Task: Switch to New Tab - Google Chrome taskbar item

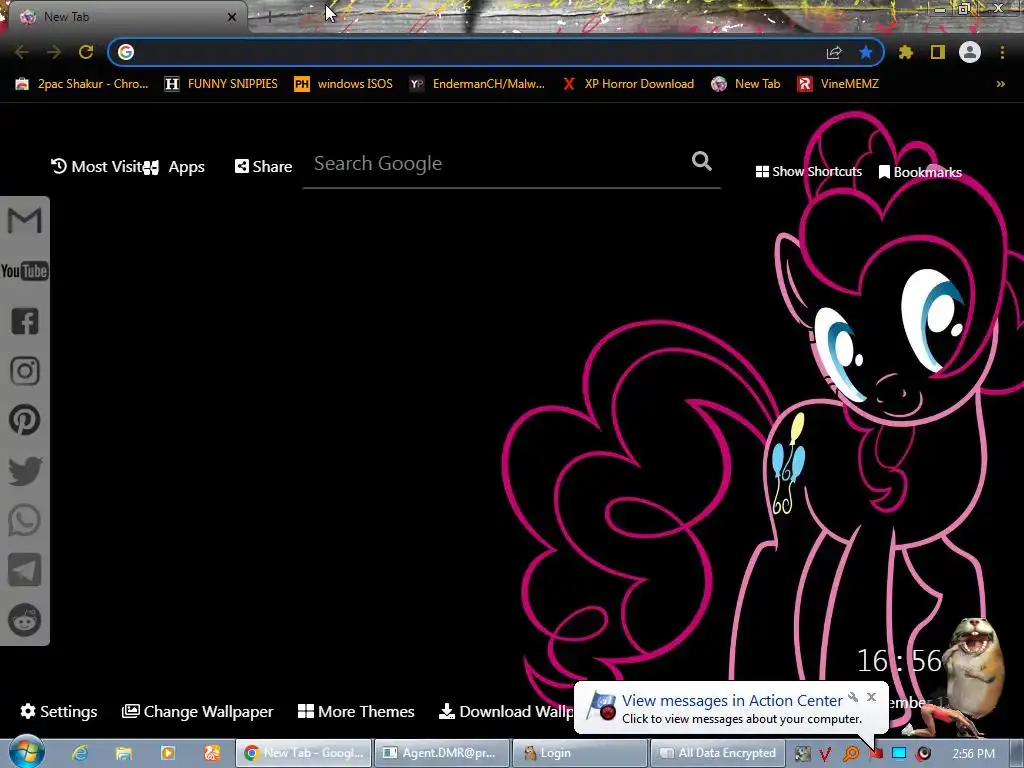Action: 303,753
